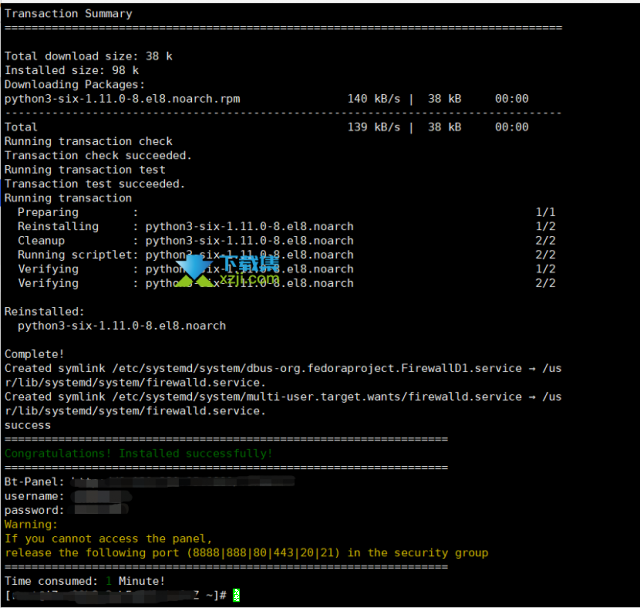
Task: Click the 'Reinstalled:' heading
Action: point(44,311)
